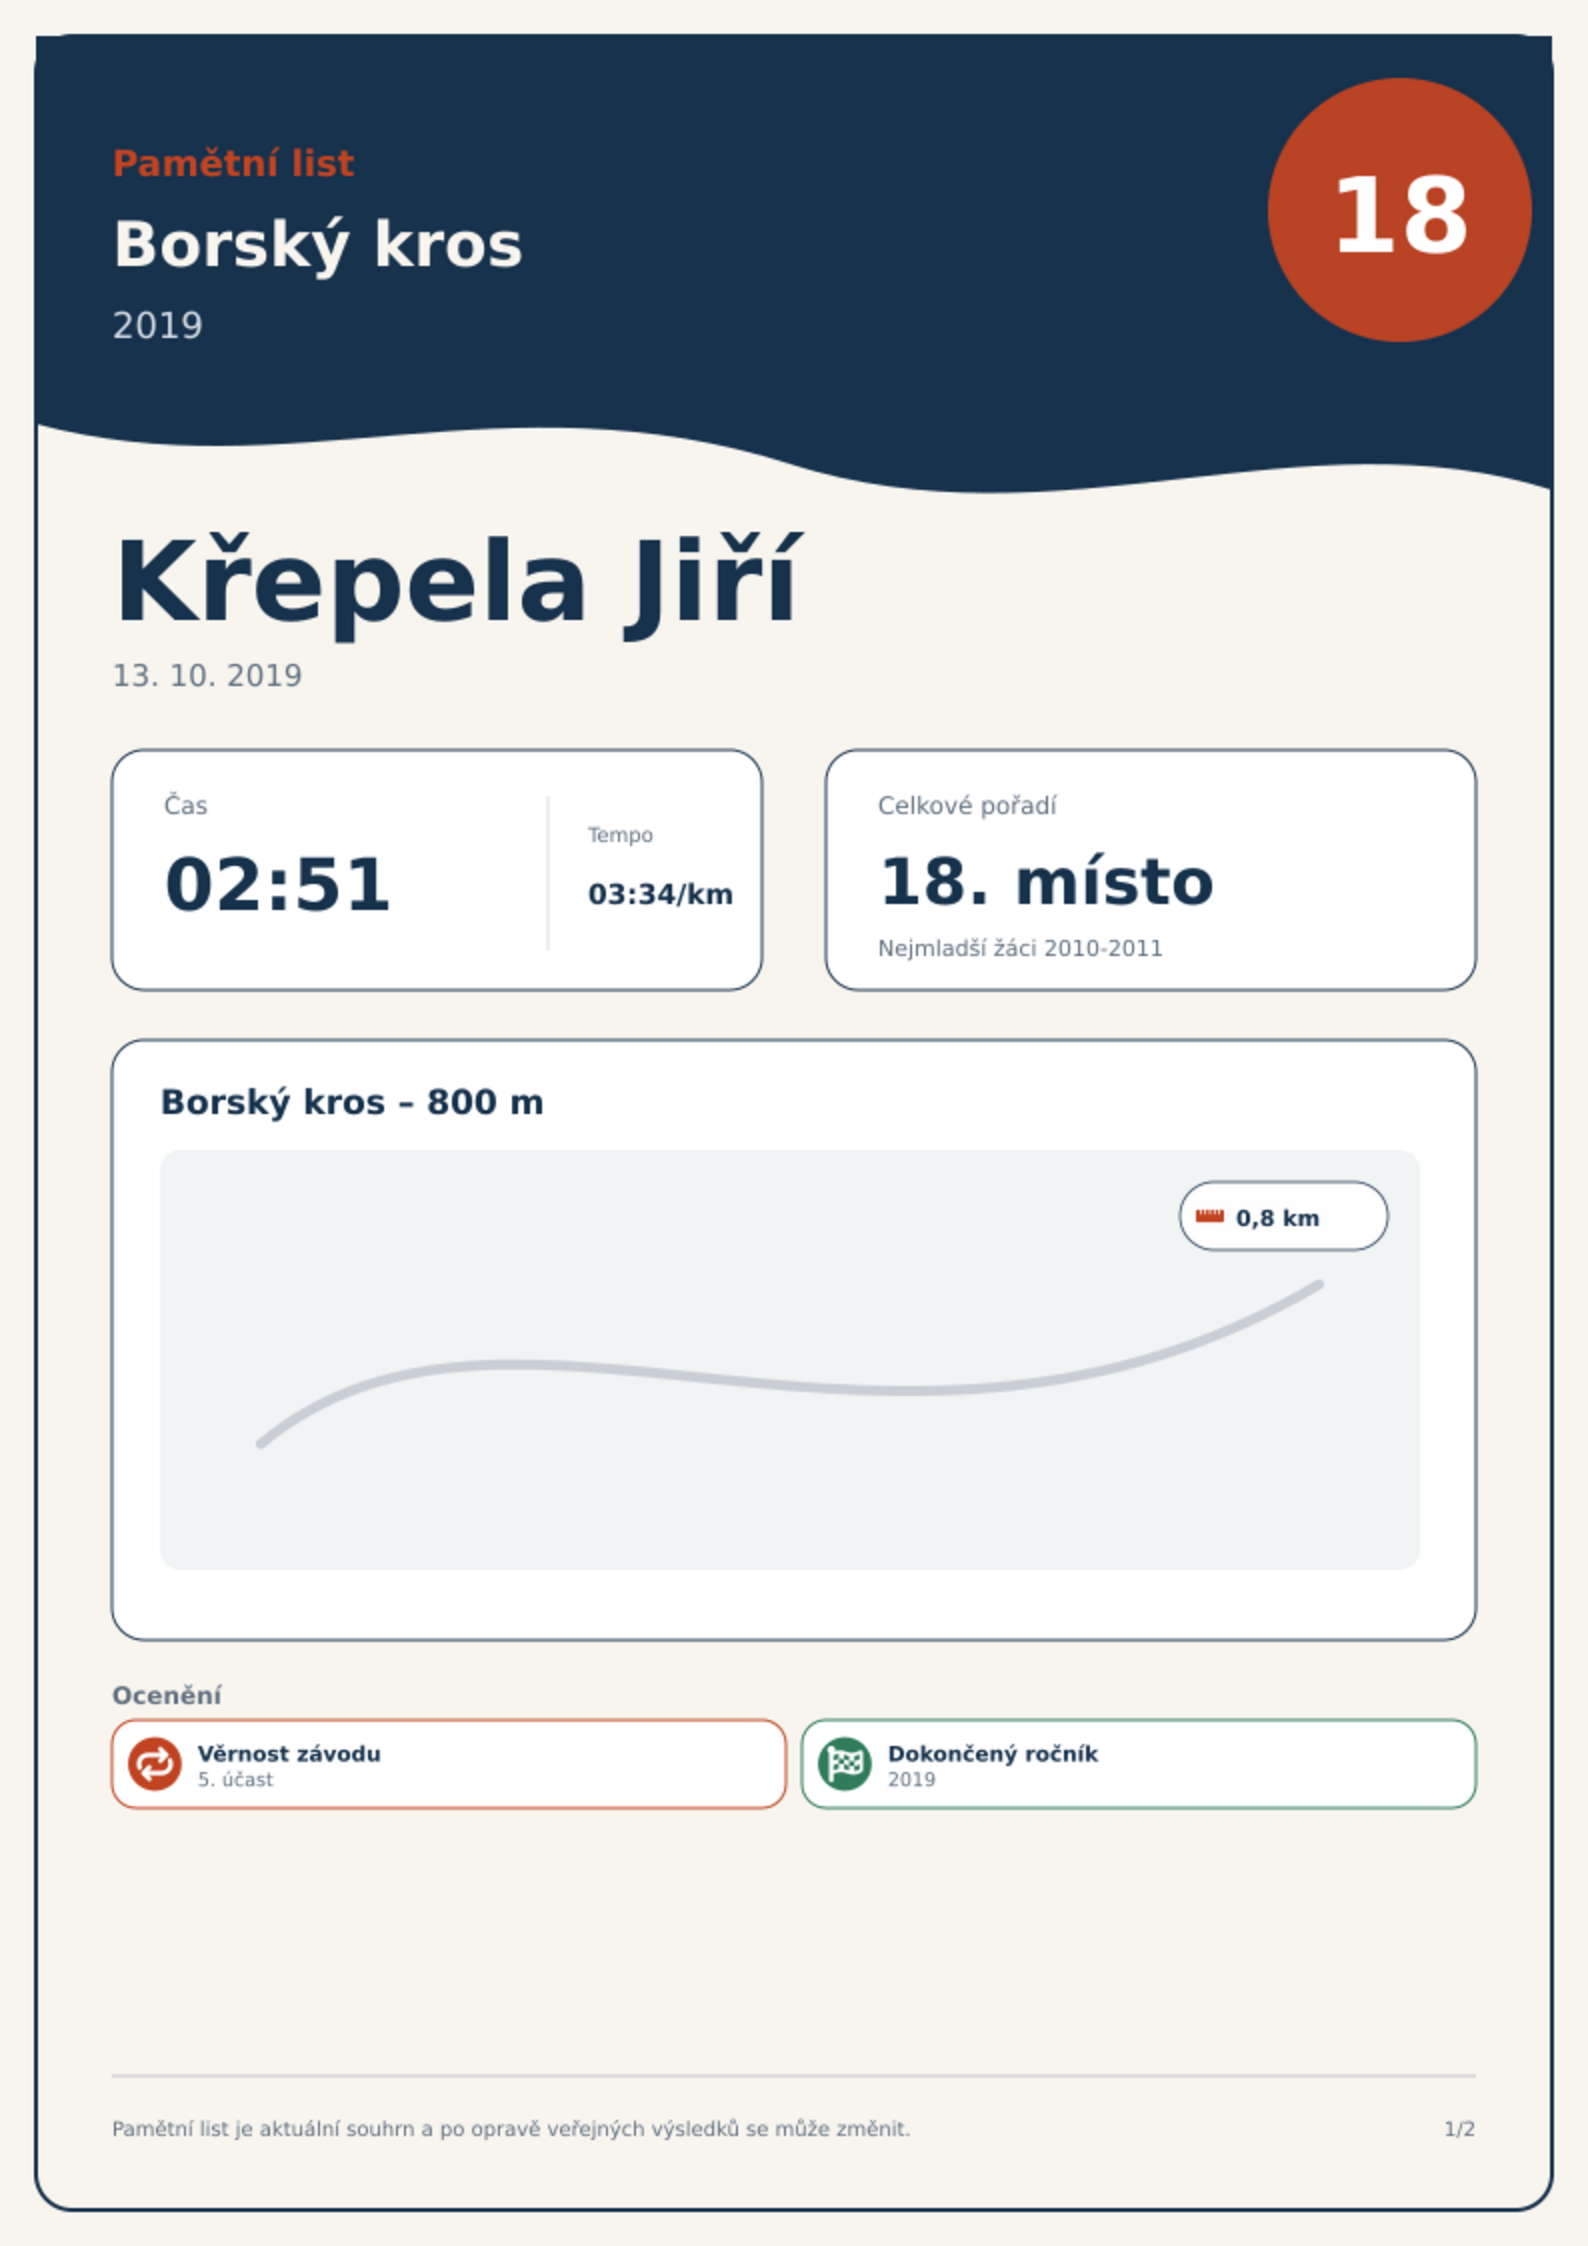Image resolution: width=1588 pixels, height=2246 pixels.
Task: Click the red circle badge showing 18
Action: click(1399, 210)
